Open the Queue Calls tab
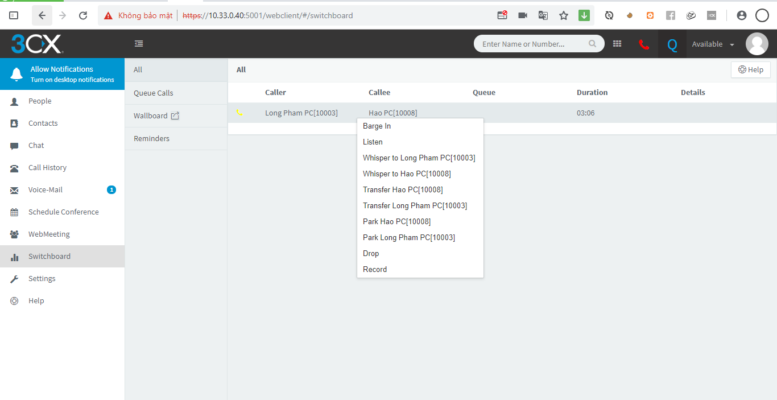Screen dimensions: 777x400 pos(154,93)
